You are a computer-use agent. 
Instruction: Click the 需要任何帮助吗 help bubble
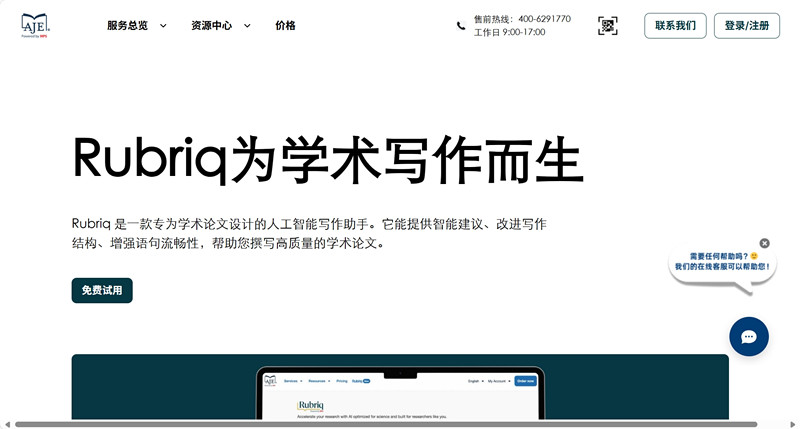coord(722,265)
